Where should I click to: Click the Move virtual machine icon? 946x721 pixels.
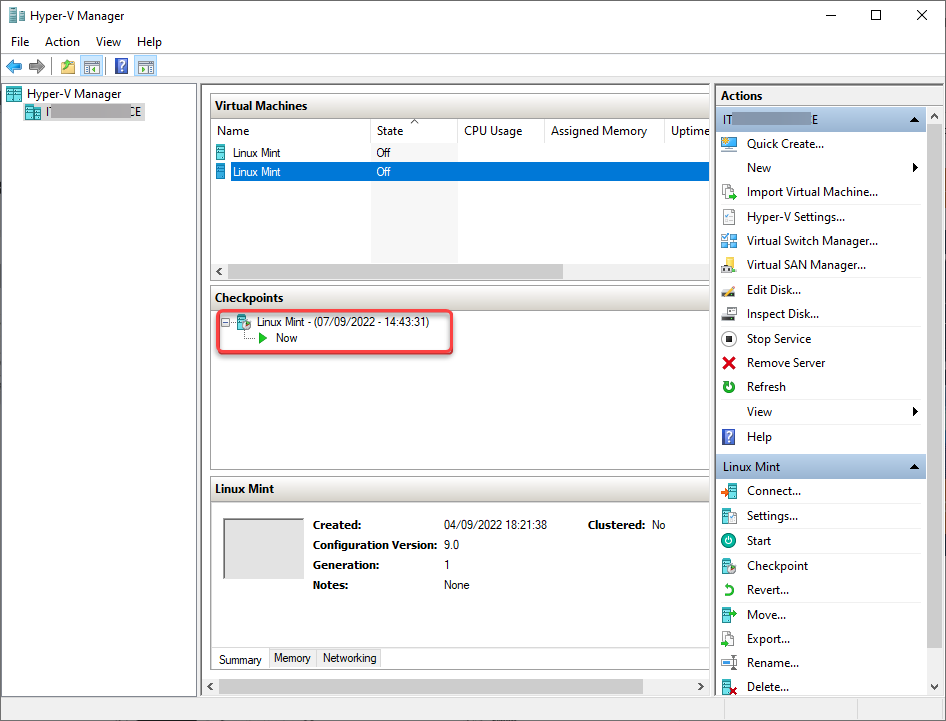tap(729, 615)
